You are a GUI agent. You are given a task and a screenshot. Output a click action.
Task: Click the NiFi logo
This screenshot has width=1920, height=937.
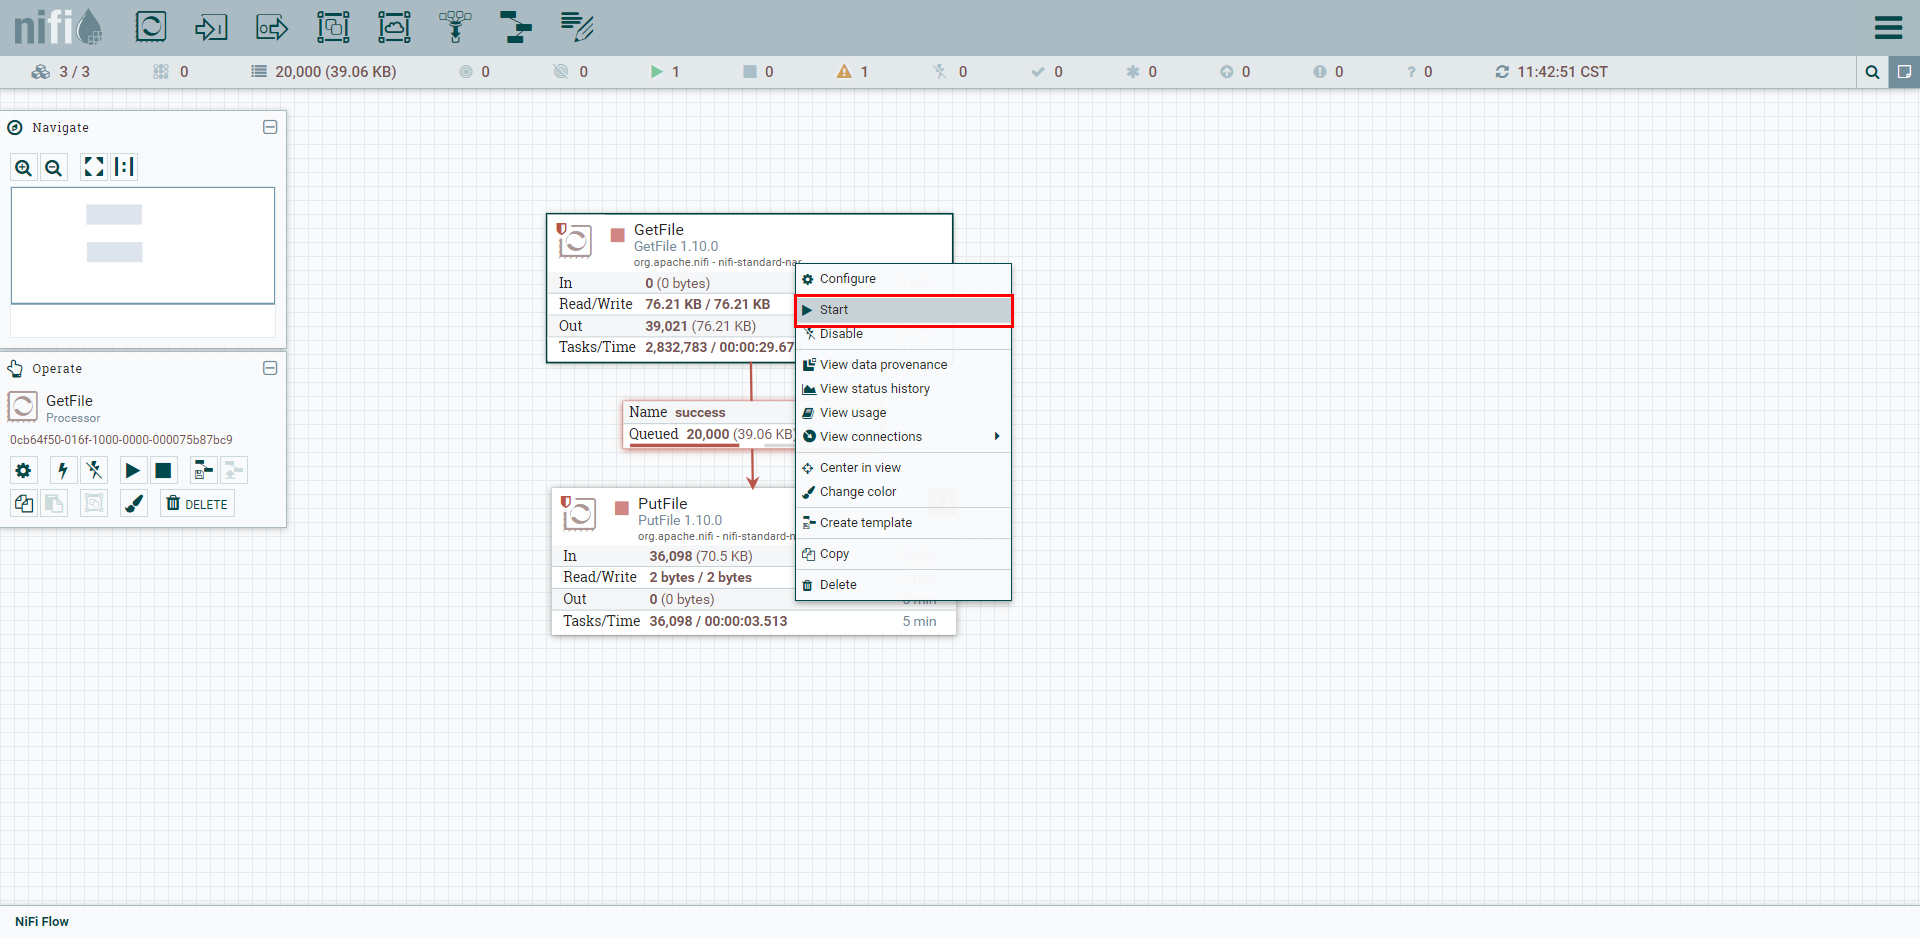tap(58, 27)
